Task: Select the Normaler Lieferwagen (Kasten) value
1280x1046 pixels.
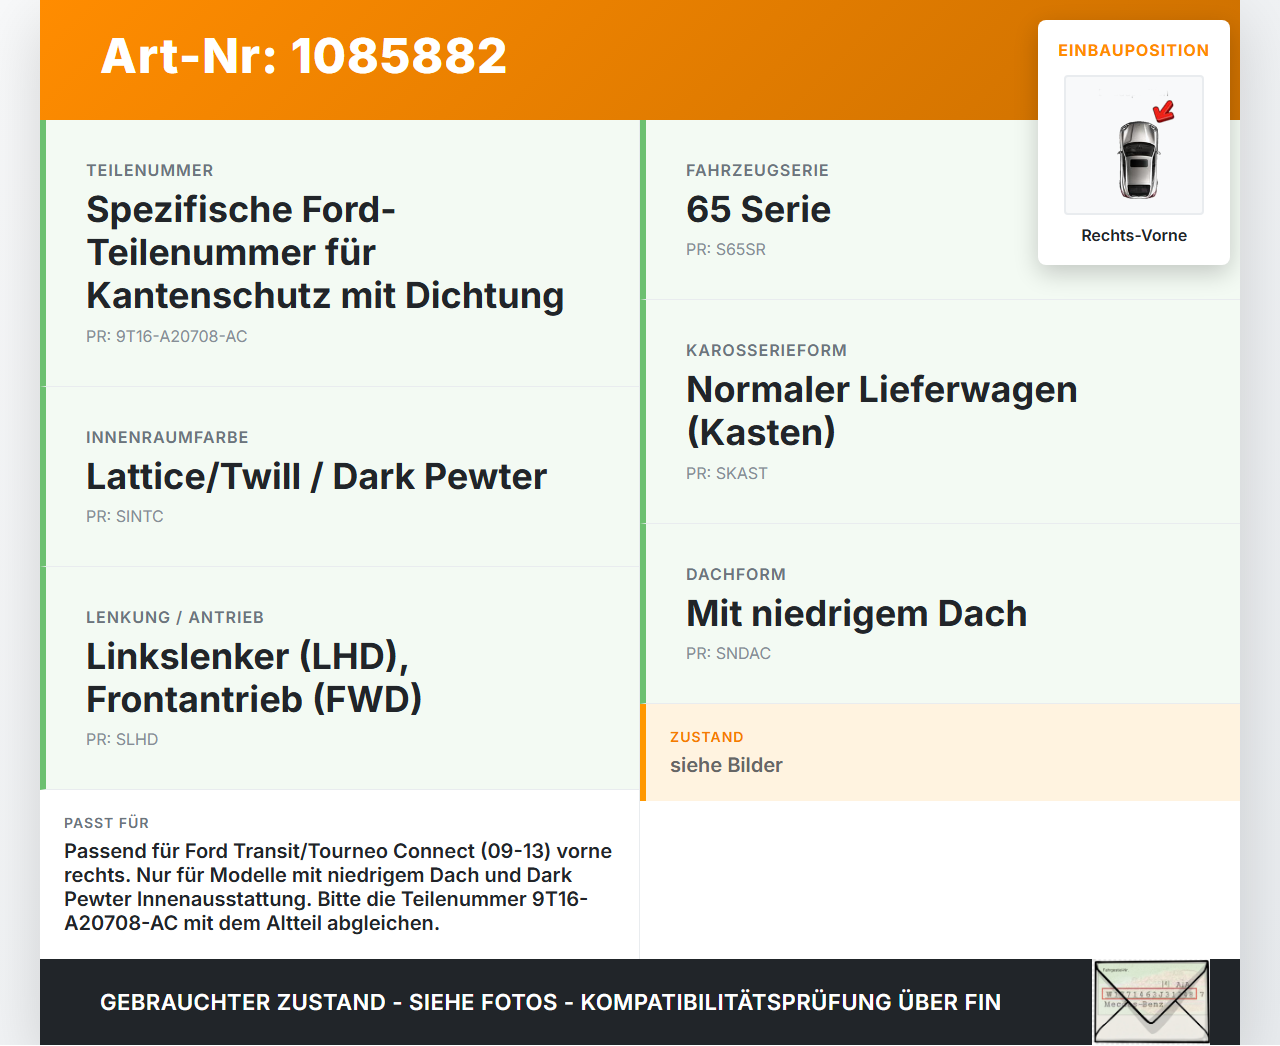Action: point(882,411)
